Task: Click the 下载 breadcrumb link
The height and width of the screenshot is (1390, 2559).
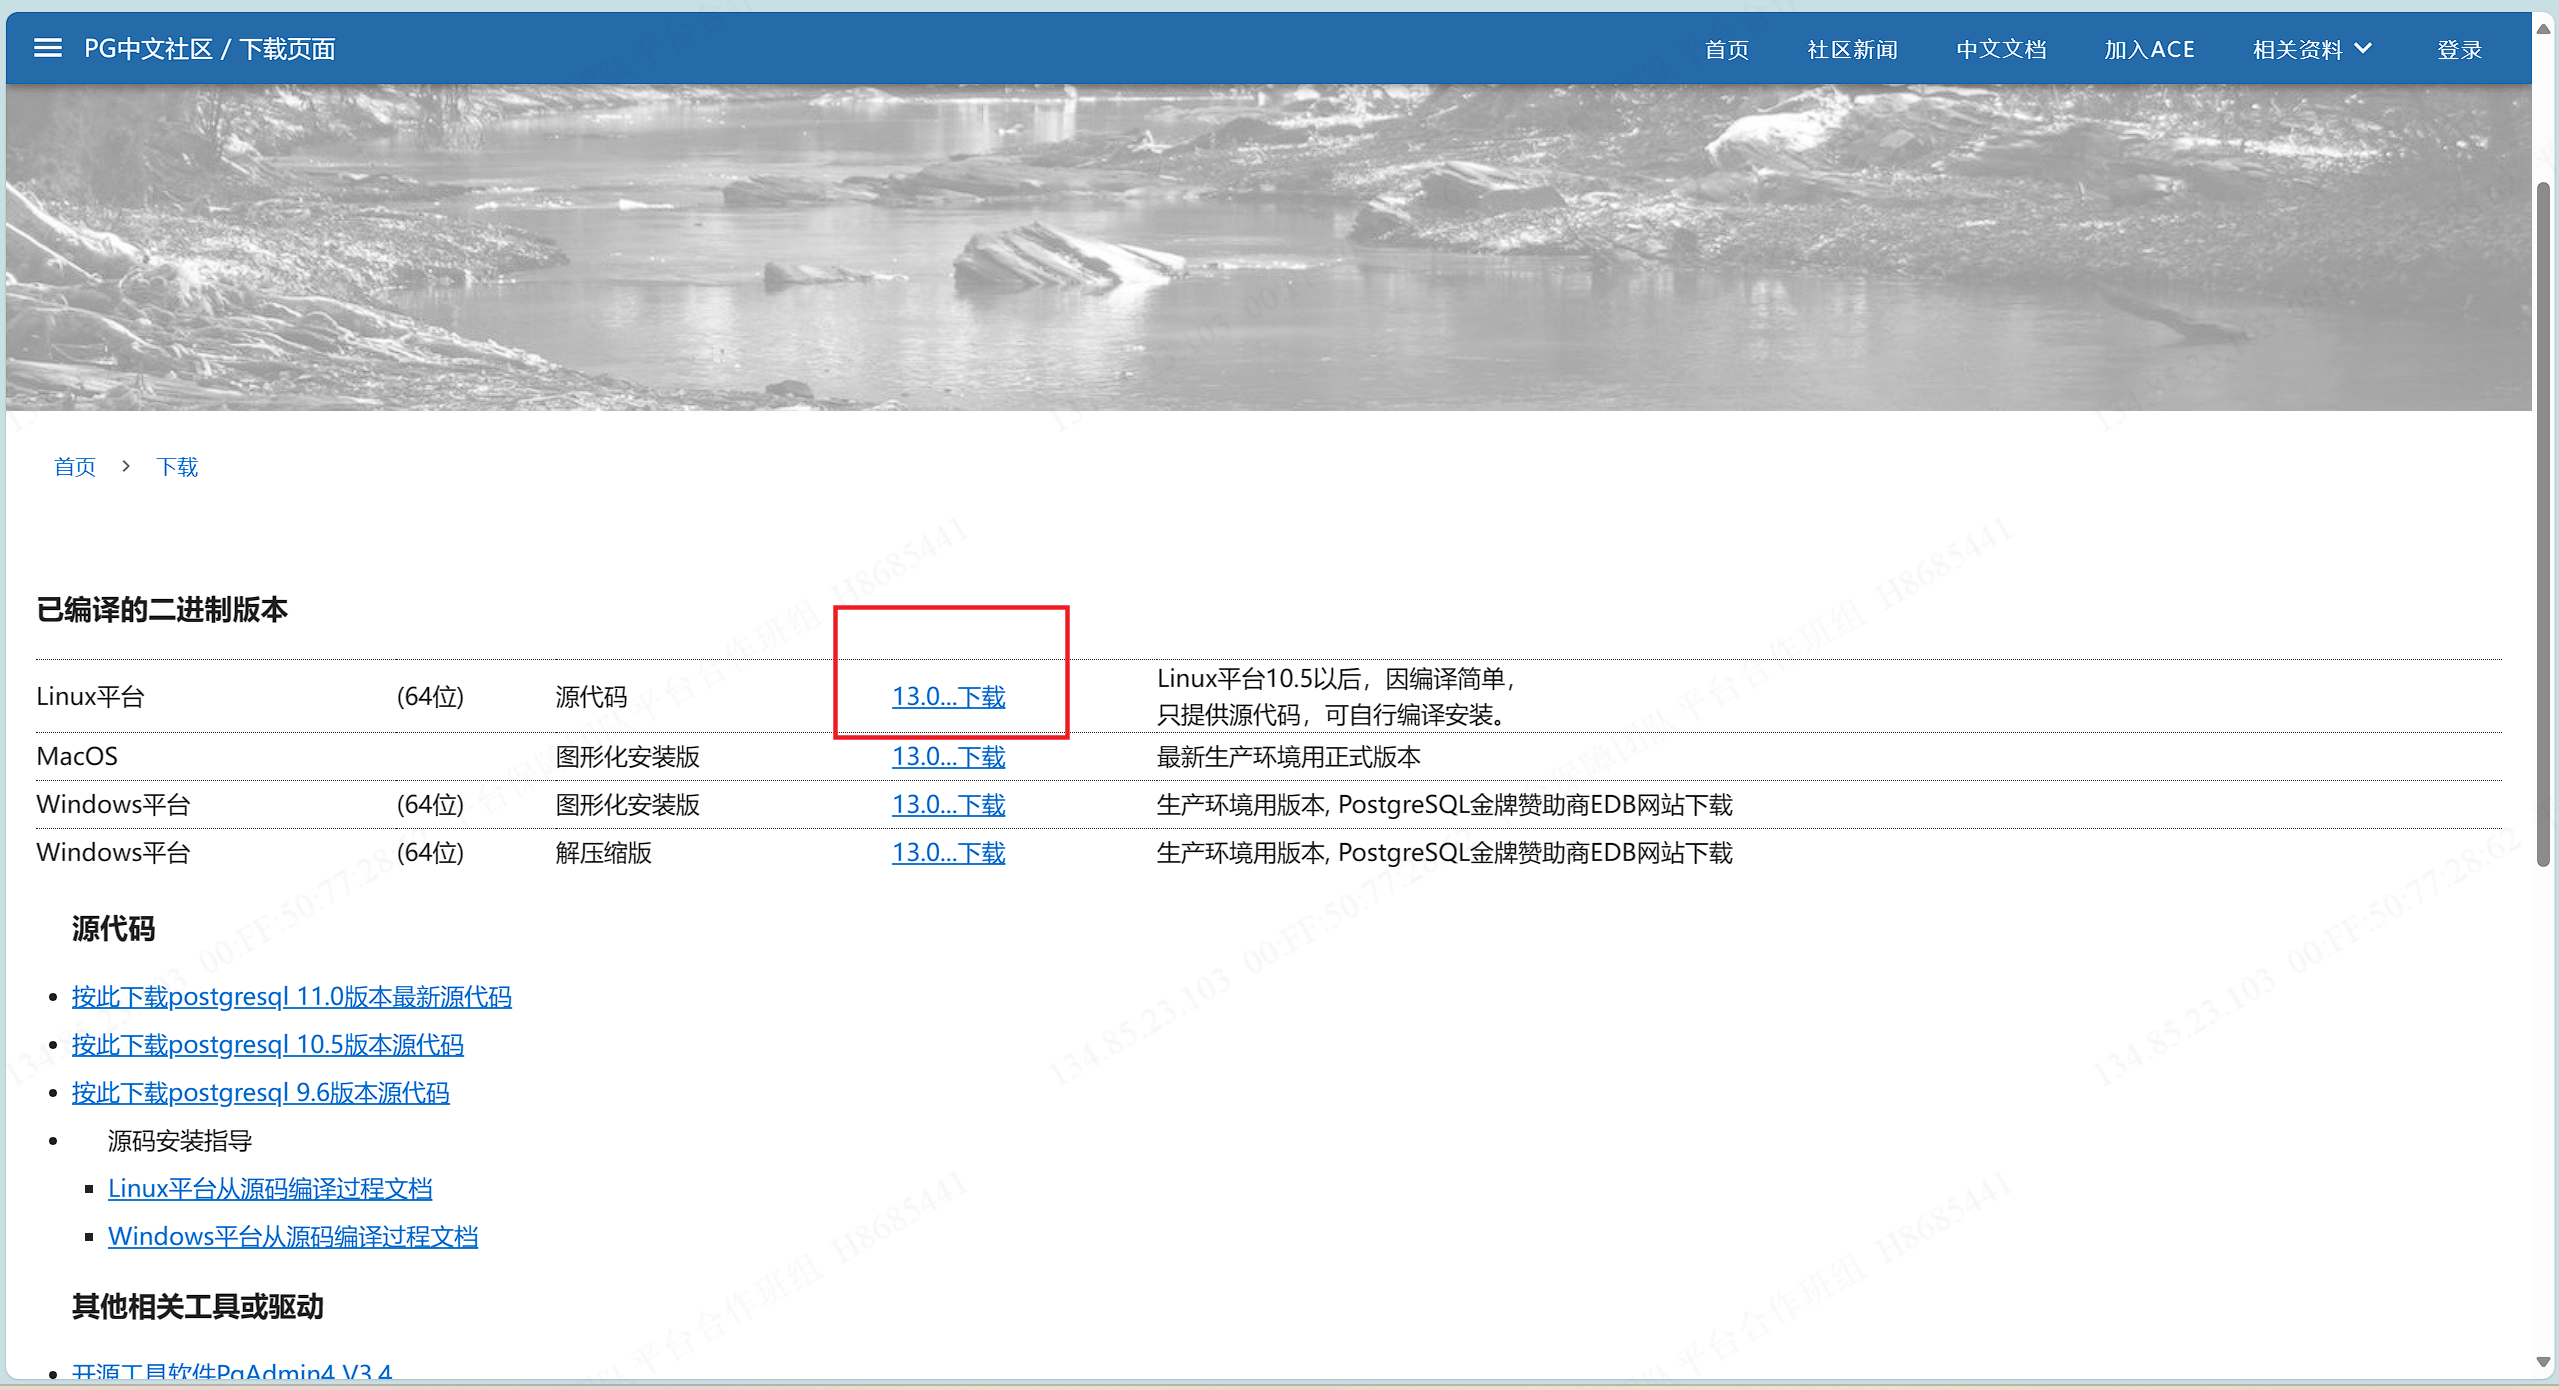Action: click(x=177, y=467)
